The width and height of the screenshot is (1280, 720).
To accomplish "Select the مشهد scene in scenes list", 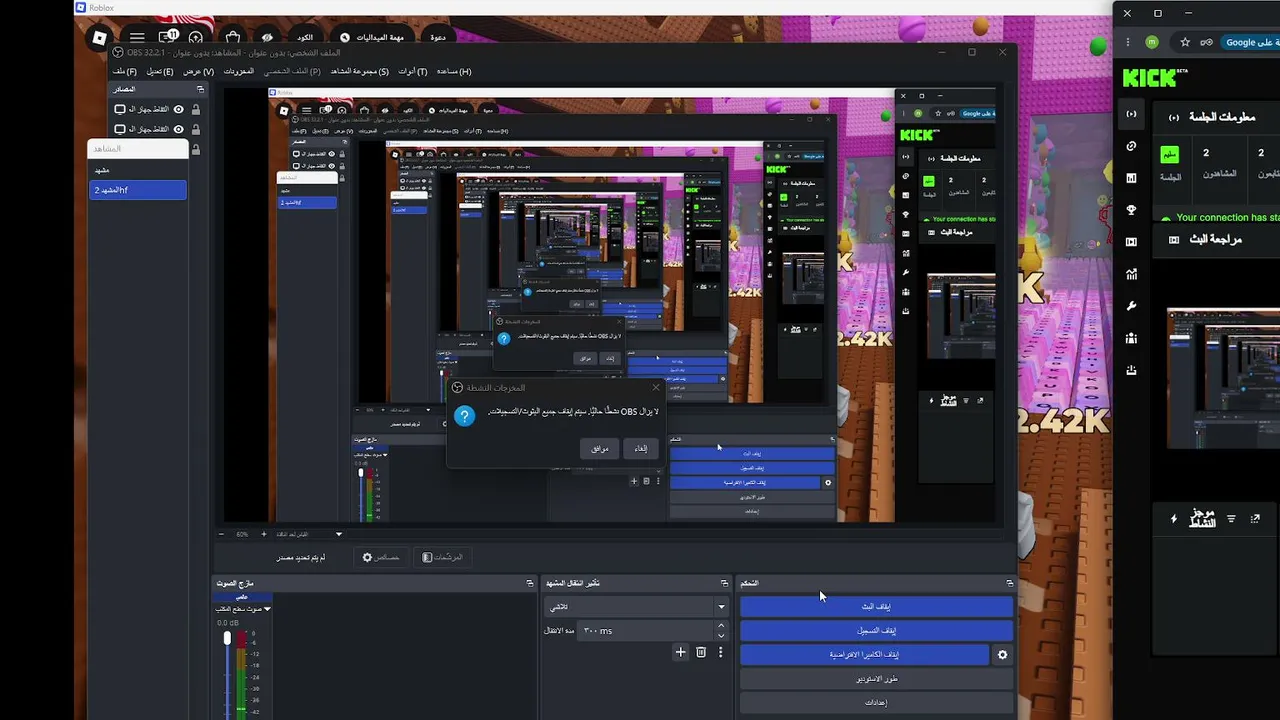I will point(138,170).
